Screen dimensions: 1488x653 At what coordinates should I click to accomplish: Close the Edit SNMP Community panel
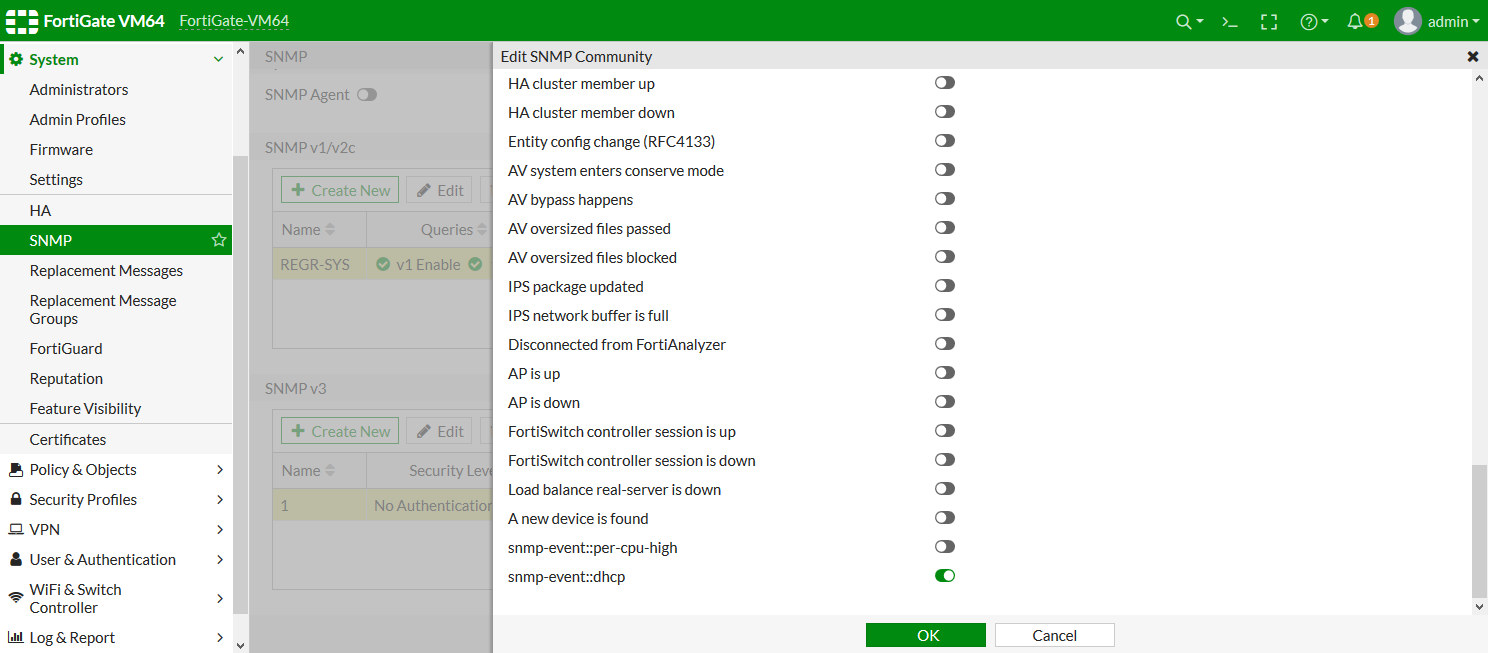(1473, 57)
